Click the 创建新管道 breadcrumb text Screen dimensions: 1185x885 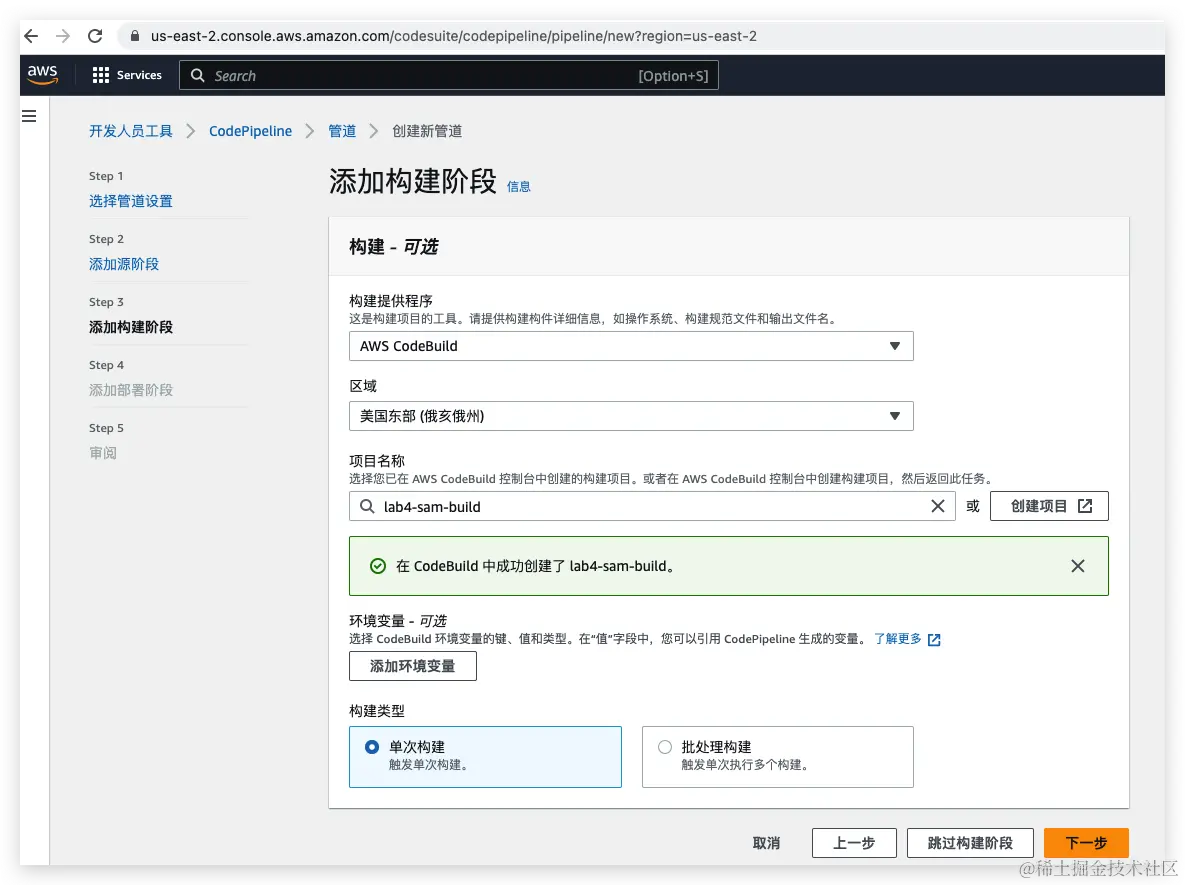[427, 131]
